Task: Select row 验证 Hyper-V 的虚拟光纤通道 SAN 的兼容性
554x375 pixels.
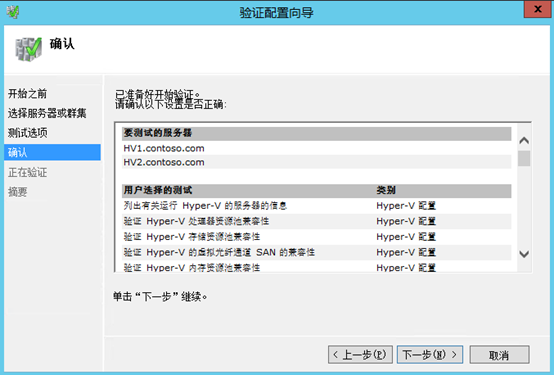Action: click(317, 252)
